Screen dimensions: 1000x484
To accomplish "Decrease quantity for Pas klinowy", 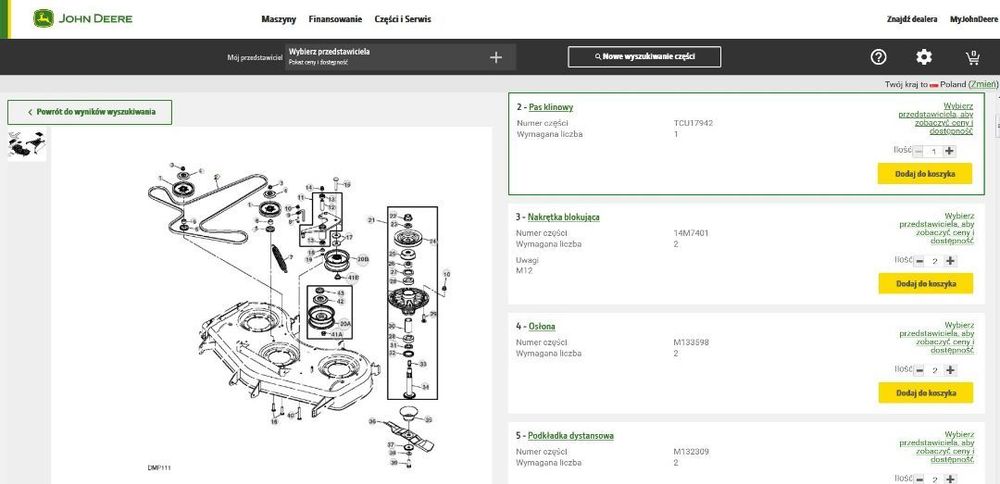I will click(918, 151).
